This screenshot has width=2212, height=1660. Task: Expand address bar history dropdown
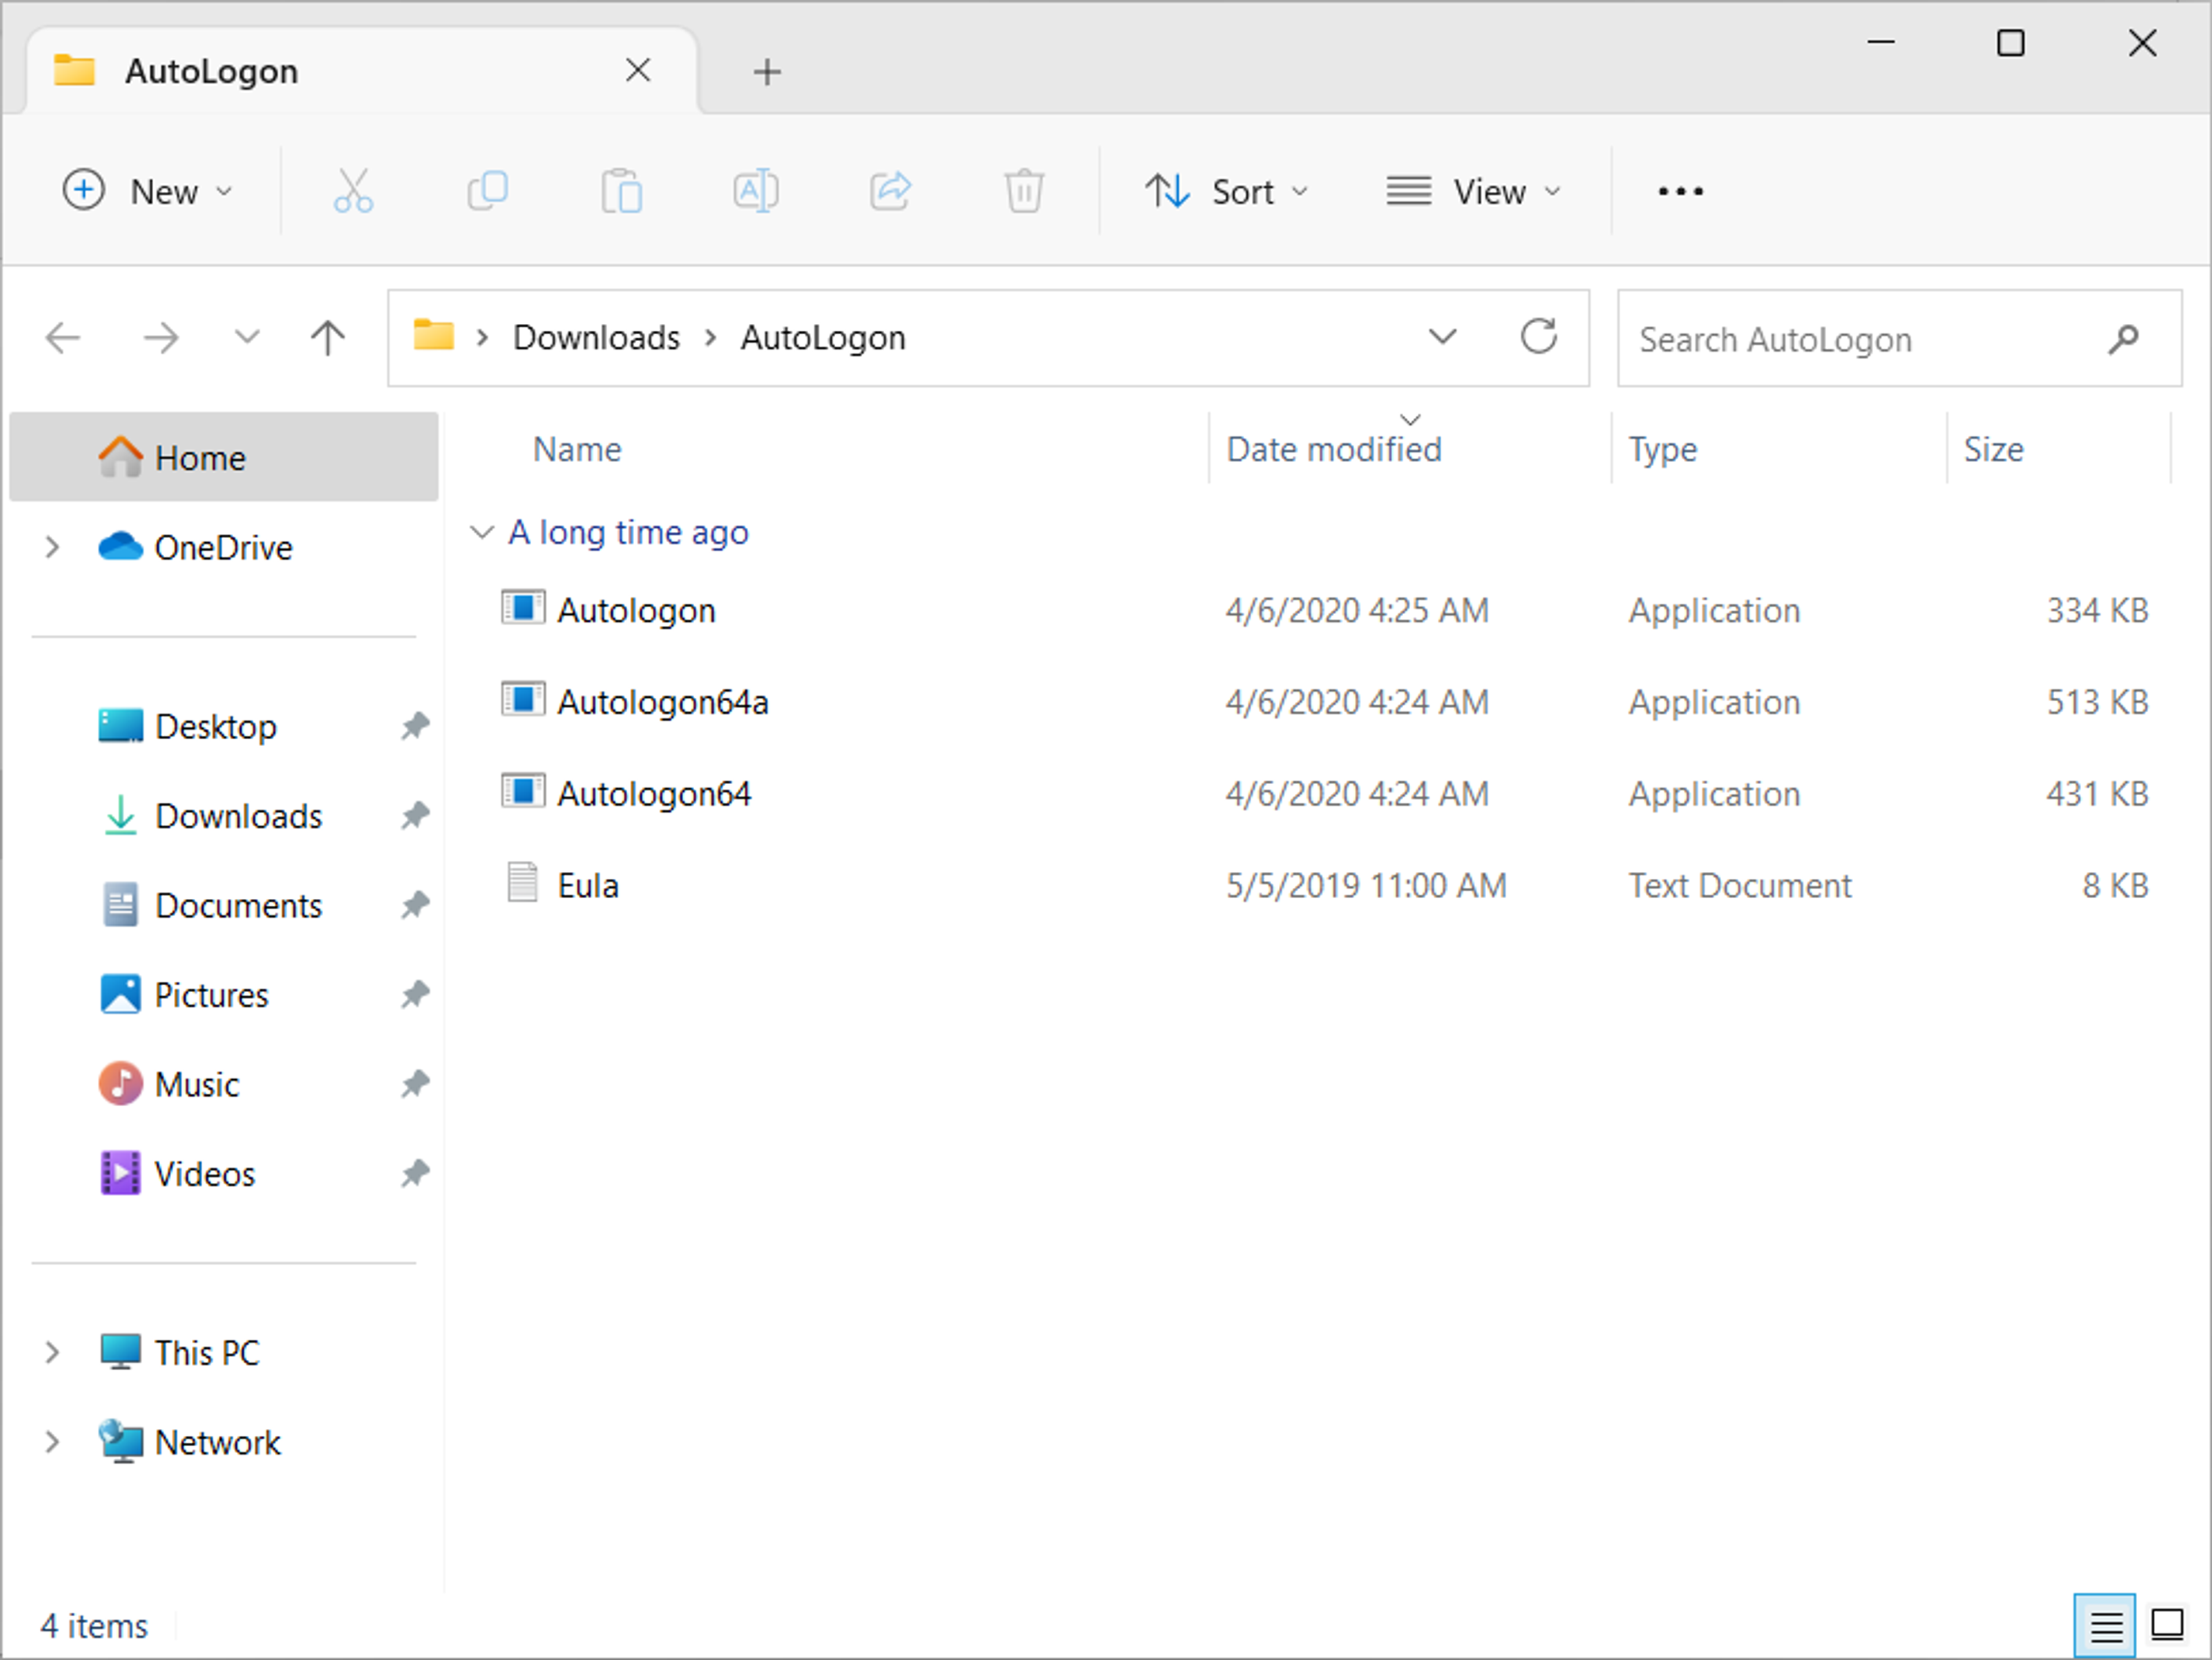point(1442,337)
